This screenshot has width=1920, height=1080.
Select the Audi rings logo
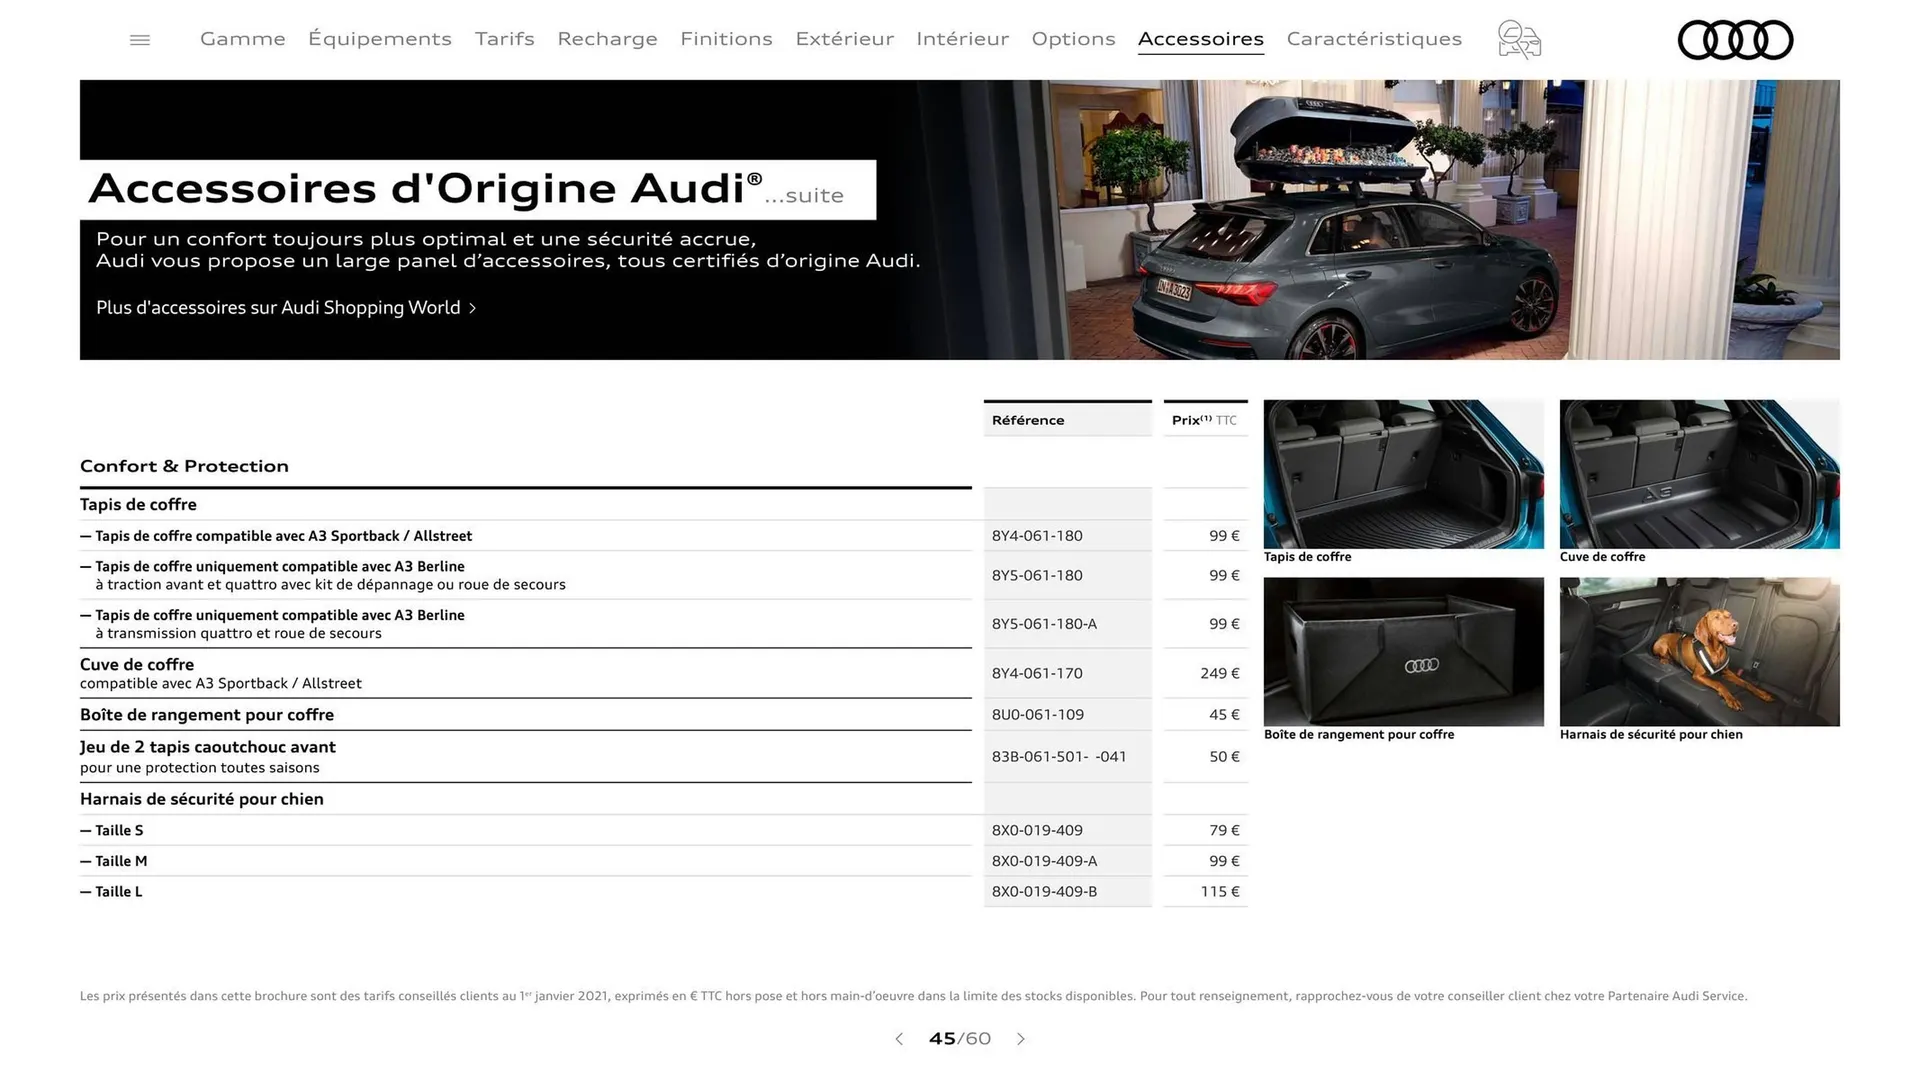coord(1735,40)
